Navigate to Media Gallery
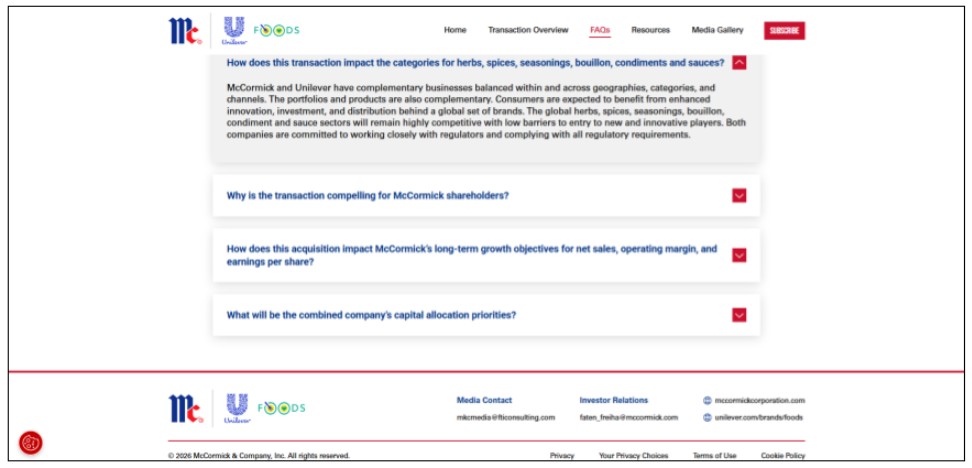Image resolution: width=972 pixels, height=468 pixels. (717, 30)
